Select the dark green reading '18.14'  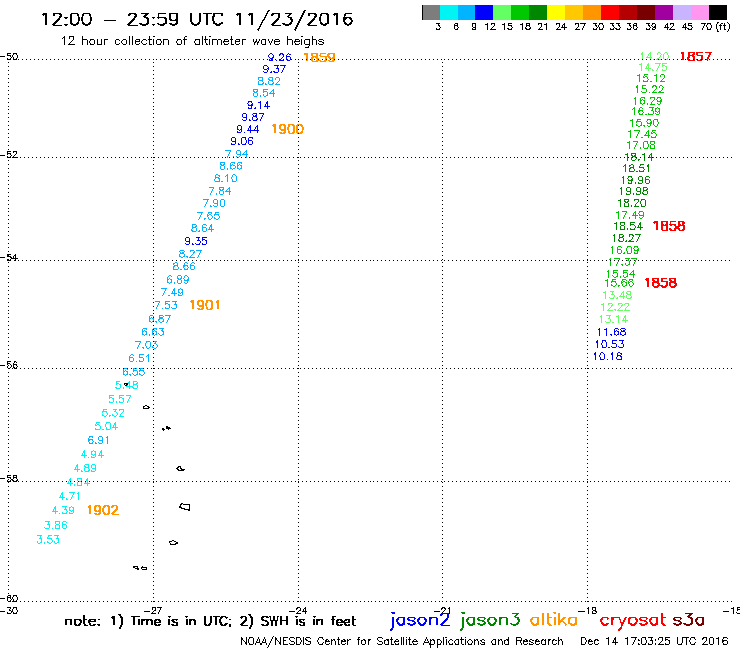pyautogui.click(x=639, y=157)
